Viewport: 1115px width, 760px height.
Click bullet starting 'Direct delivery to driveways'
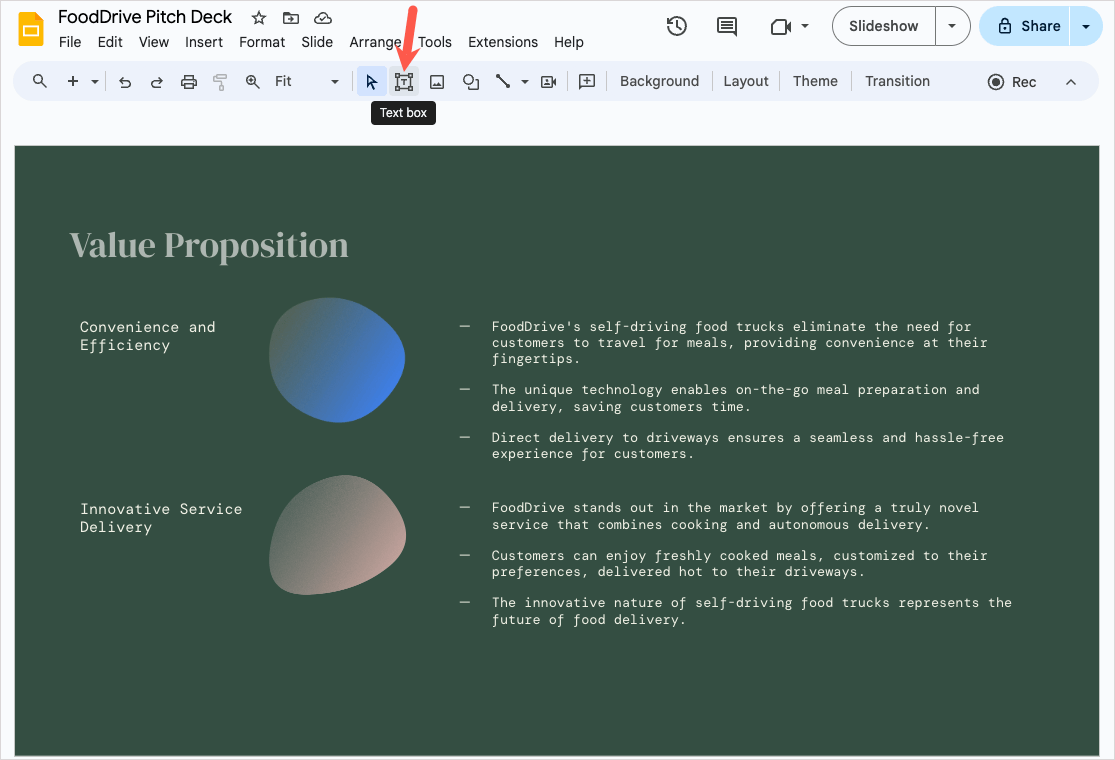click(747, 446)
